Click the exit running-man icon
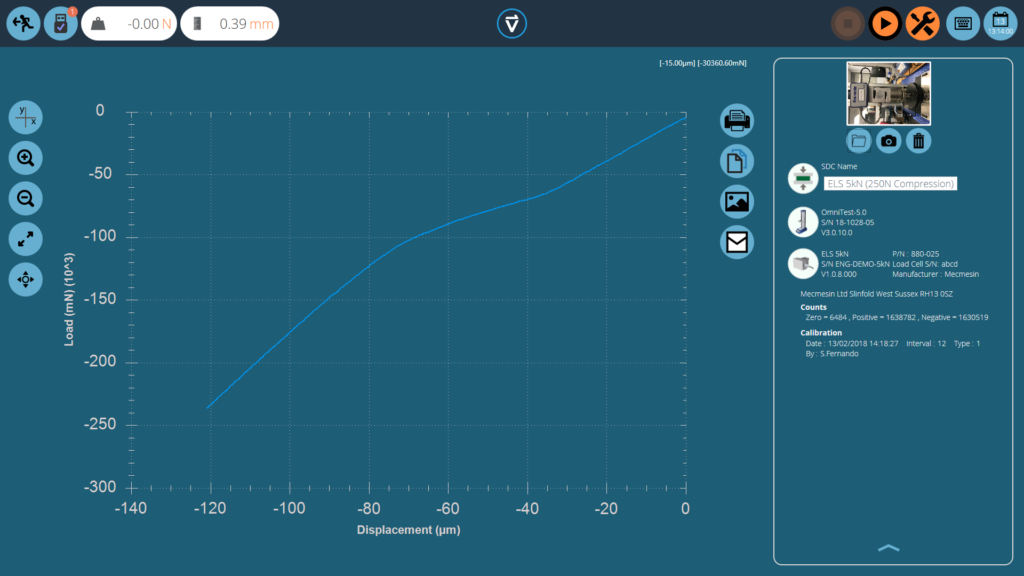The width and height of the screenshot is (1024, 576). [23, 23]
